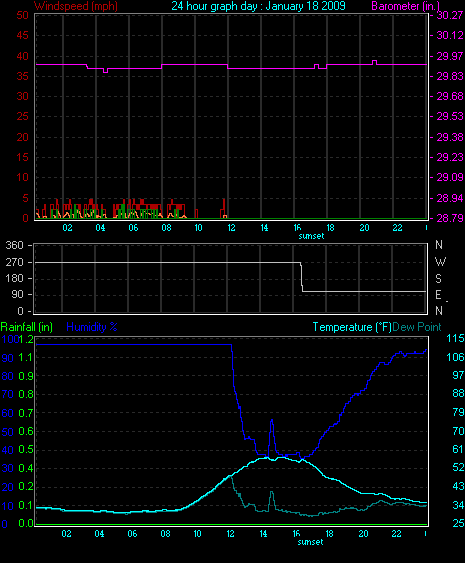Click the W compass direction label
465x563 pixels.
click(x=440, y=261)
